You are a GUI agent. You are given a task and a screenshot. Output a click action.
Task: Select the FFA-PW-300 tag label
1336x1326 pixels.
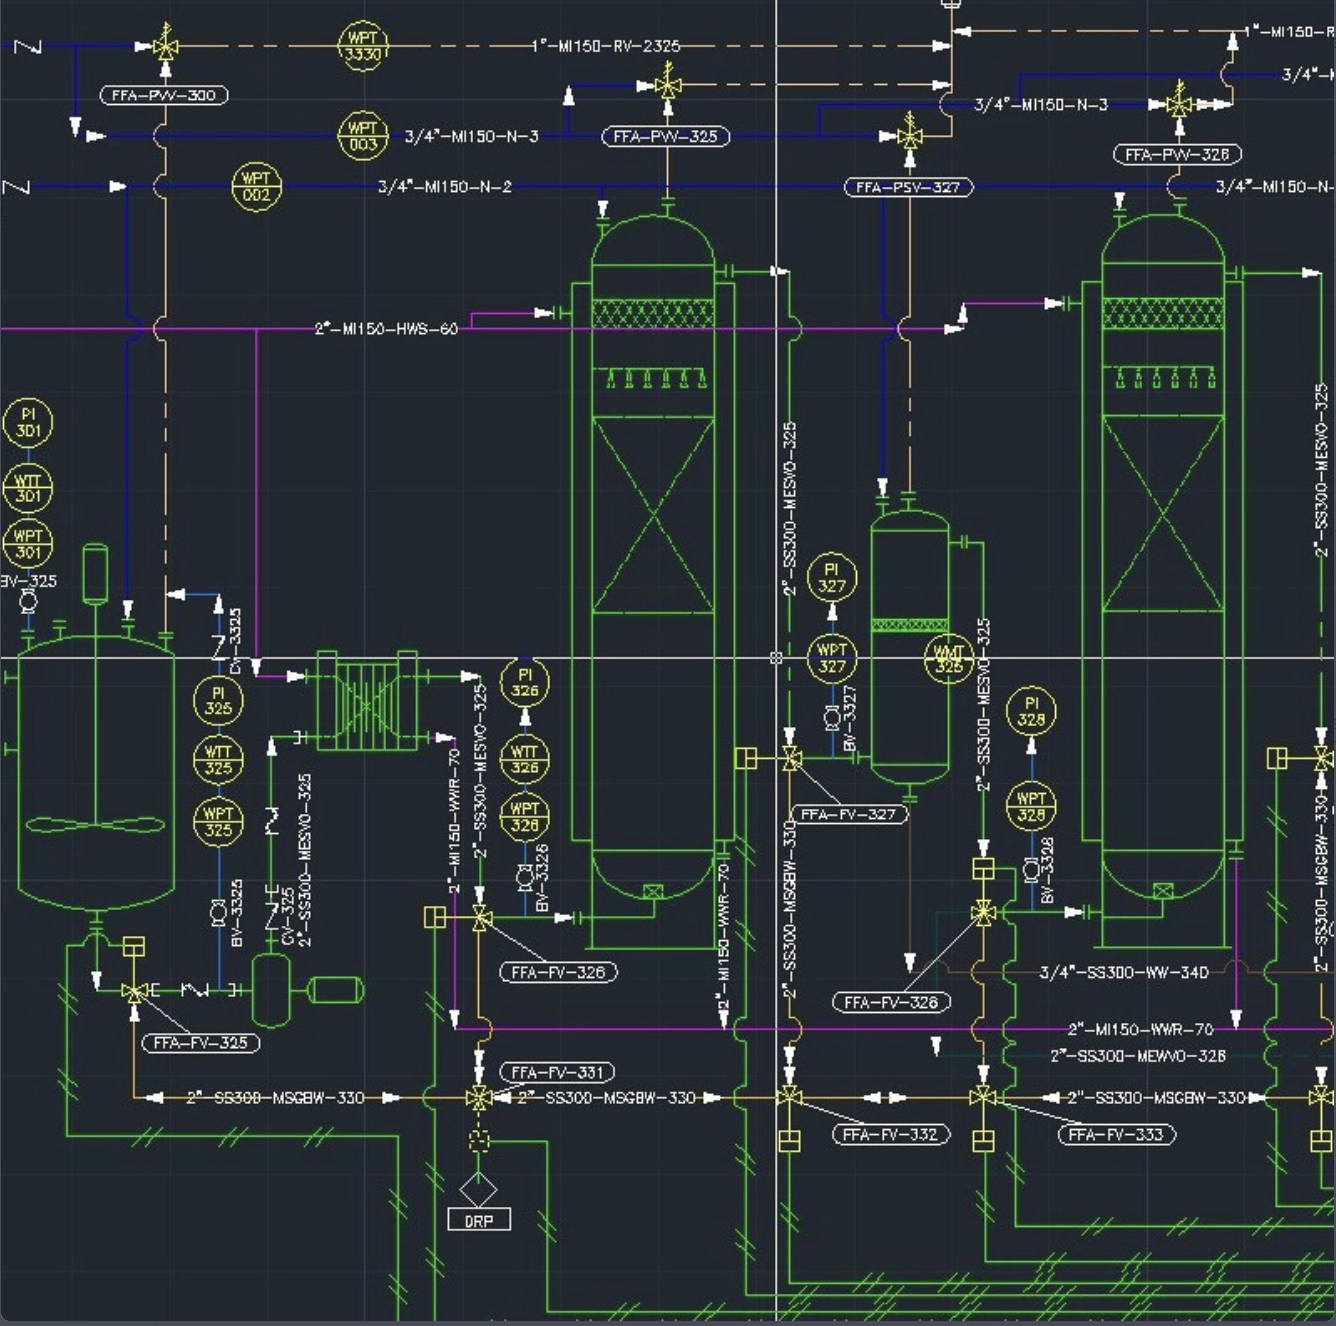pos(164,97)
